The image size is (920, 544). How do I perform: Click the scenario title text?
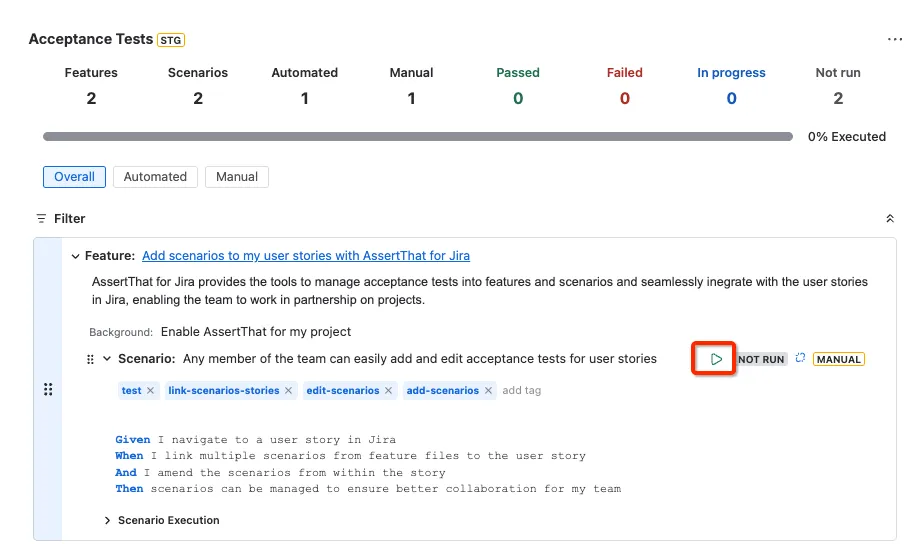420,359
